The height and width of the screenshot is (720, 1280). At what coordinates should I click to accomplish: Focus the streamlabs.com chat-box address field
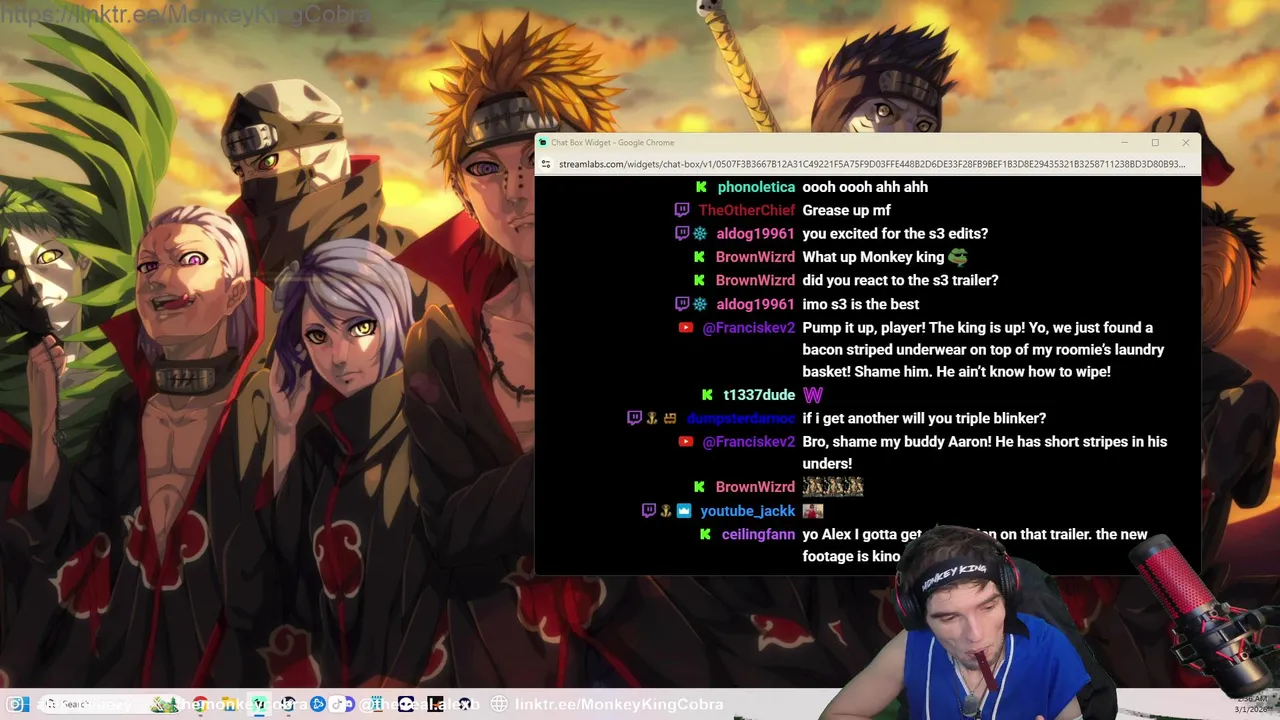(x=871, y=164)
